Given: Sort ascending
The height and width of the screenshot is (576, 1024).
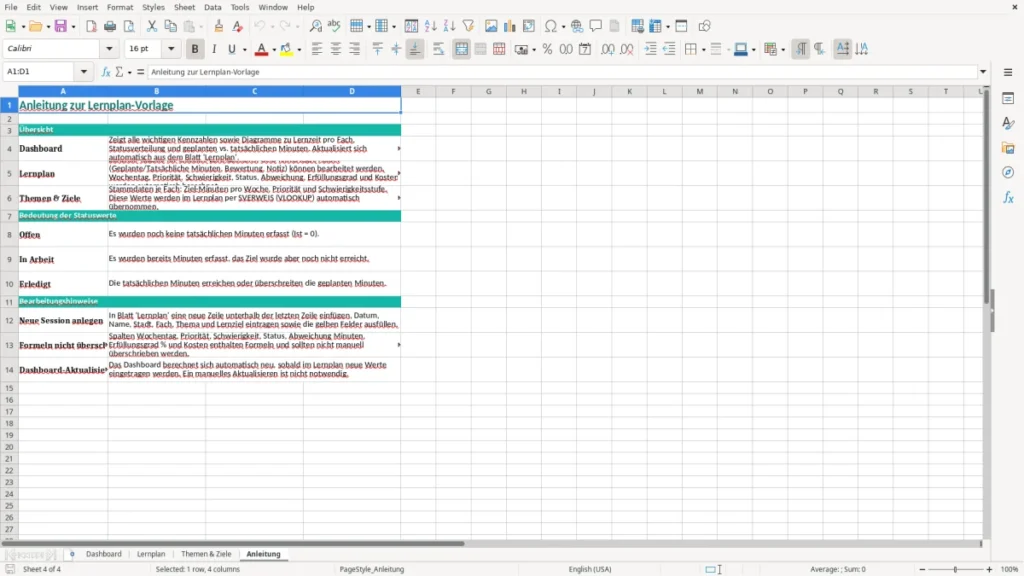Looking at the screenshot, I should (x=430, y=26).
